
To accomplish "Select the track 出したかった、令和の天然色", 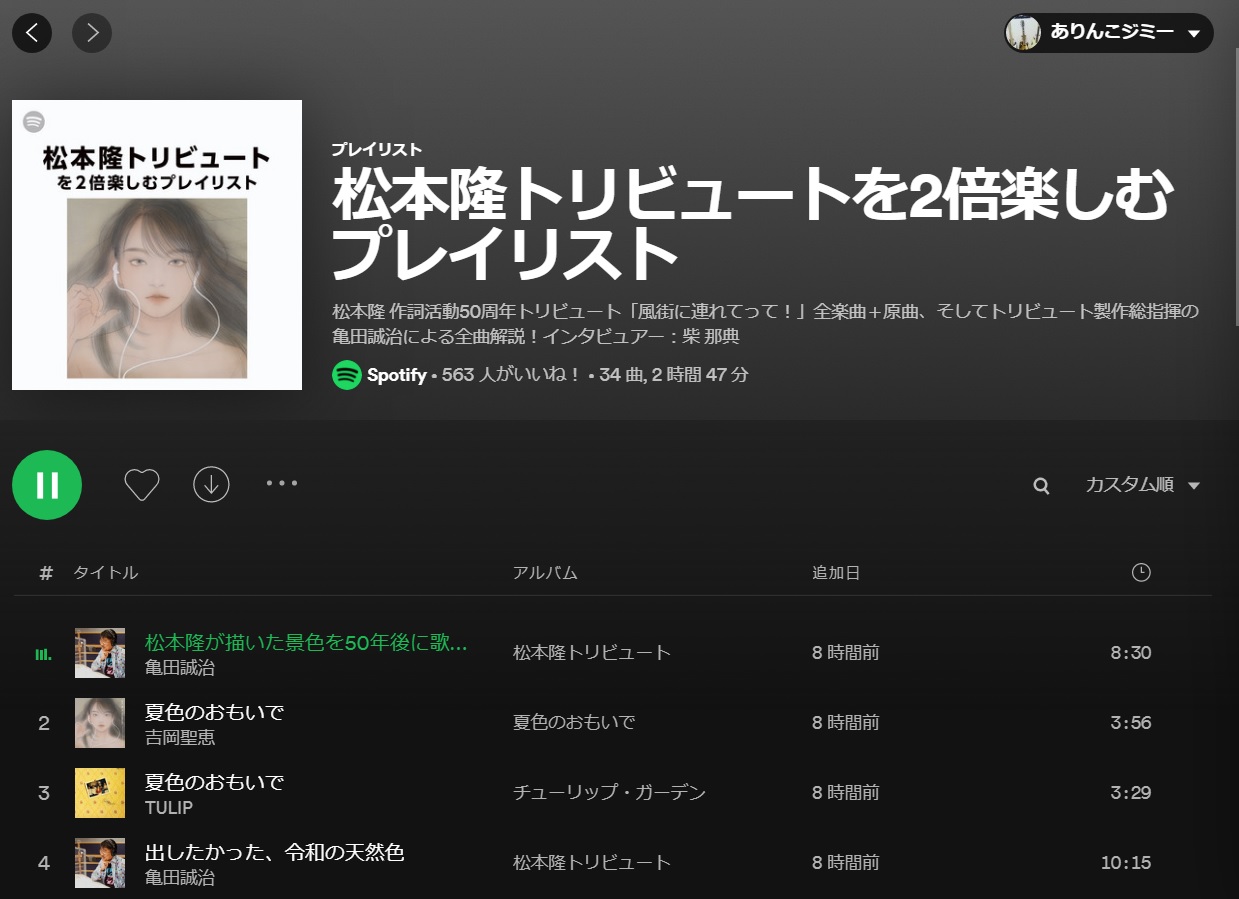I will (x=275, y=853).
